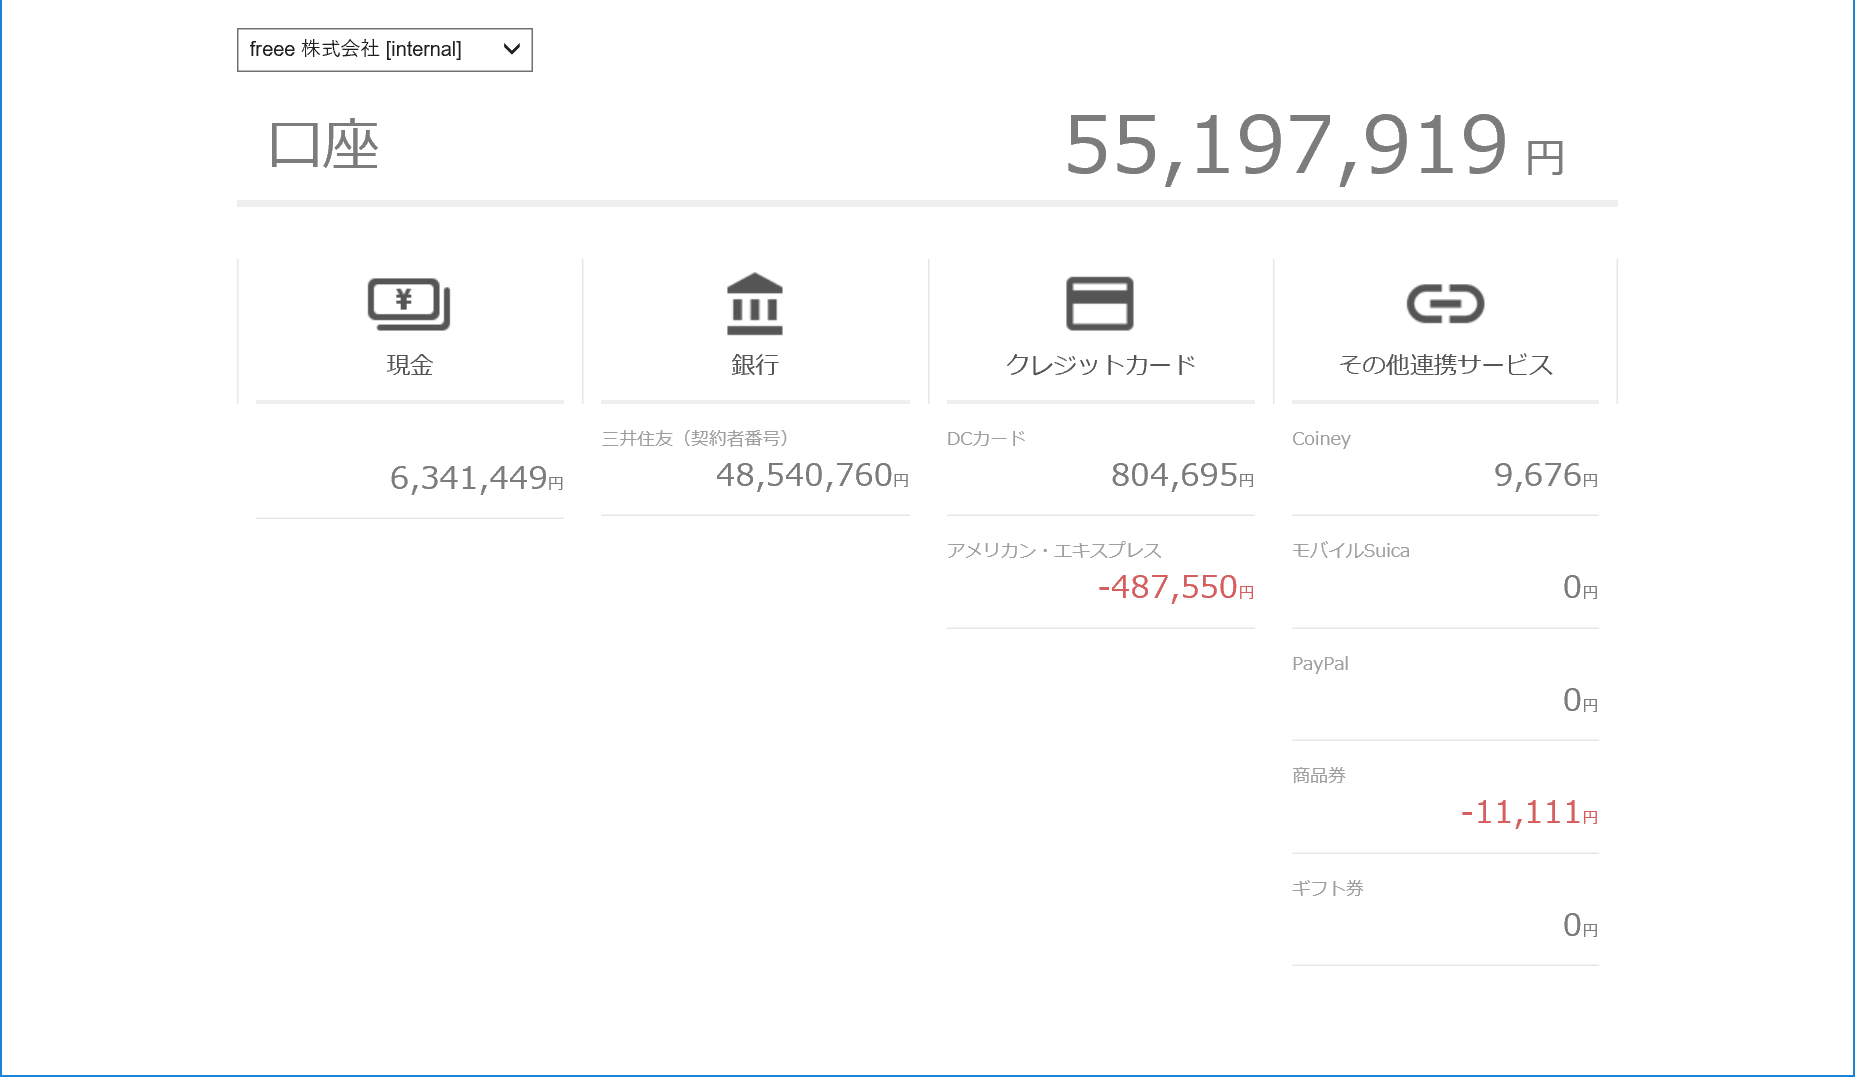Select the 現金 category label
This screenshot has width=1855, height=1077.
[410, 365]
